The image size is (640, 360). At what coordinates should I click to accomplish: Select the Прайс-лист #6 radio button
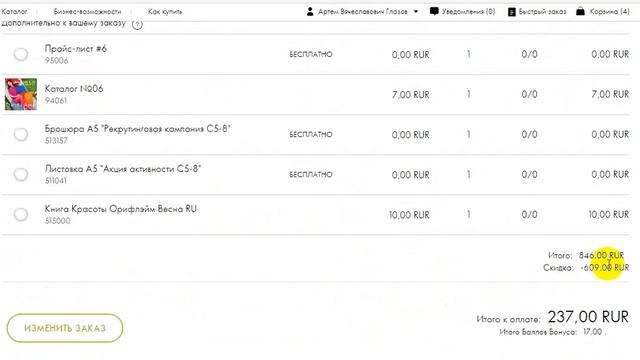(21, 54)
